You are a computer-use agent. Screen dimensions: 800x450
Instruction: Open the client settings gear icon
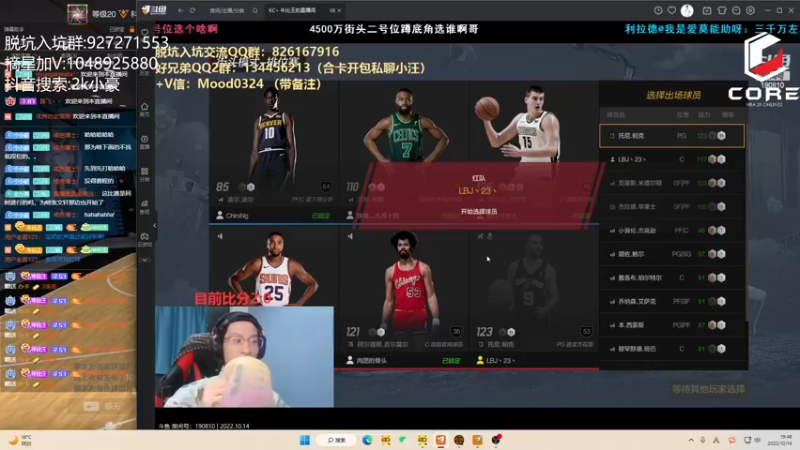(x=751, y=10)
